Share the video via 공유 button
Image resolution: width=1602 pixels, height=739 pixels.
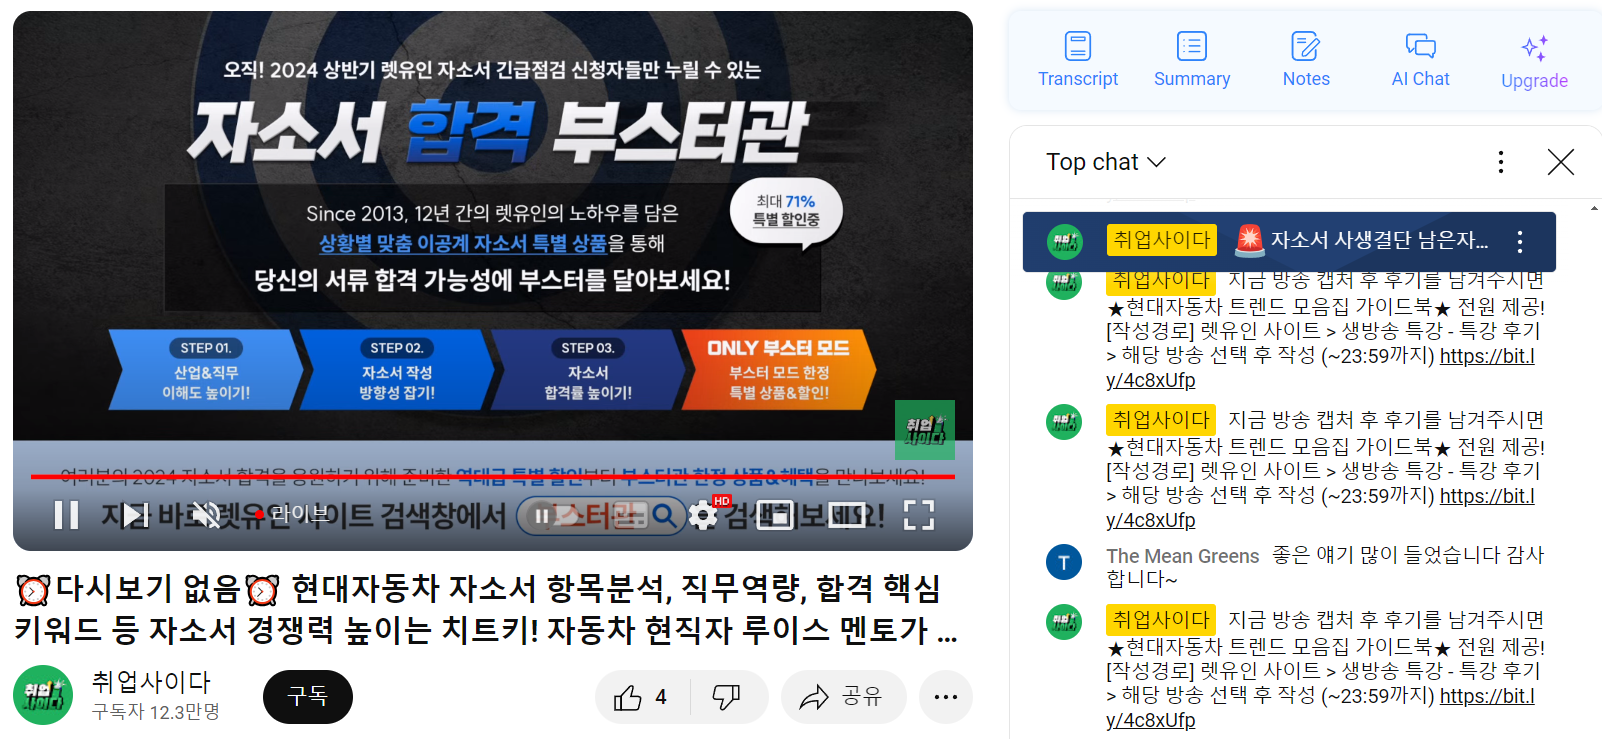coord(843,697)
